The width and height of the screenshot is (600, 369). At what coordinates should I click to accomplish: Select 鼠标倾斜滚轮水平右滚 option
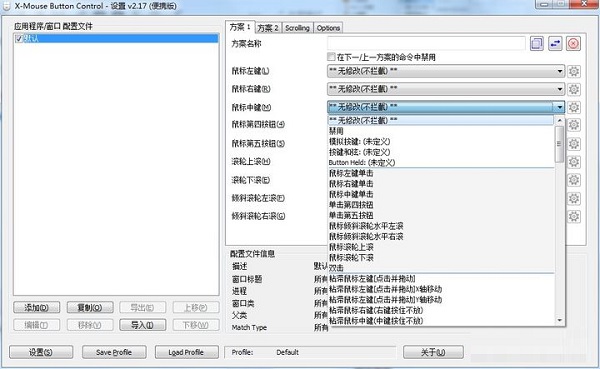[x=441, y=237]
